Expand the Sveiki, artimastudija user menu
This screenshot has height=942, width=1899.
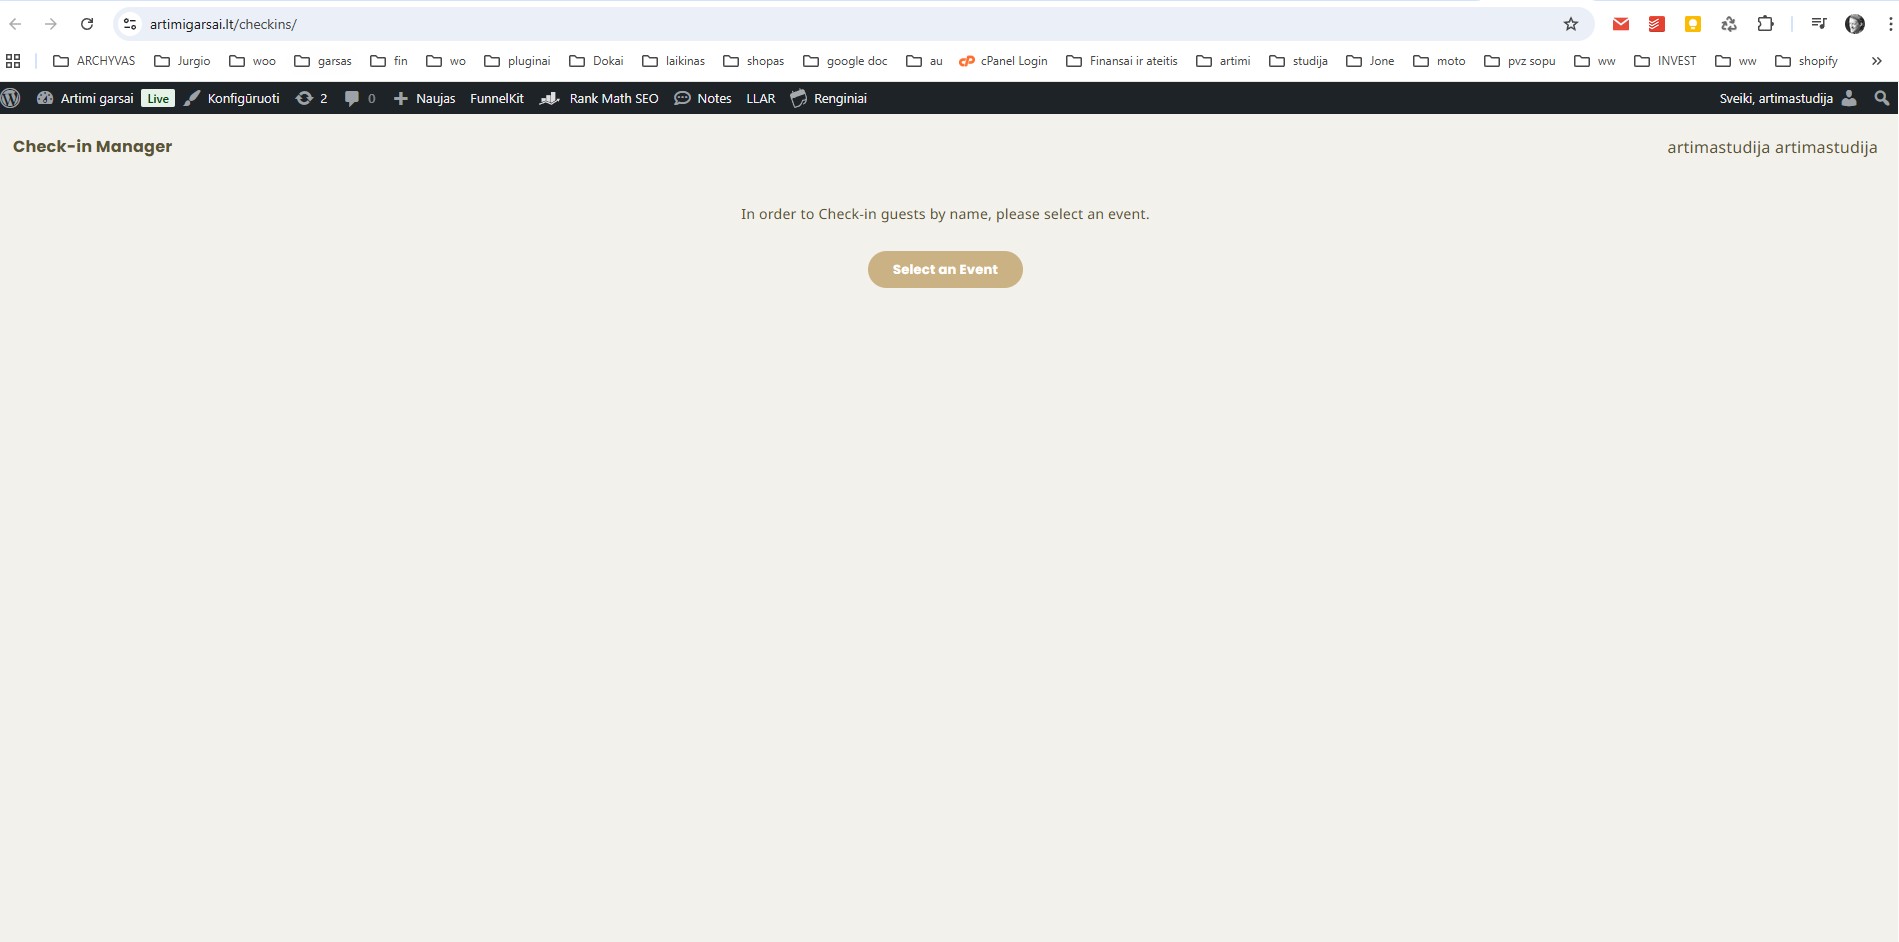[1787, 98]
